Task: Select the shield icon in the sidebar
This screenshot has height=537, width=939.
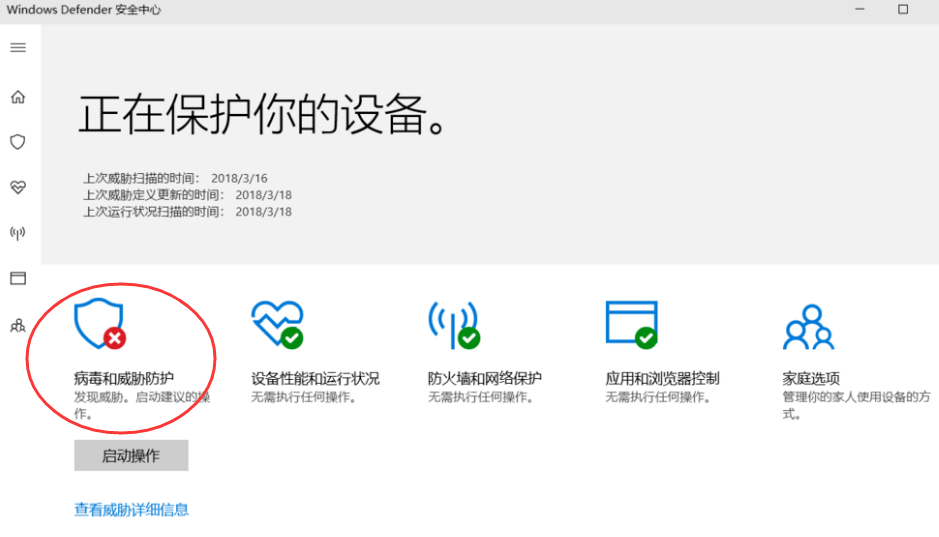Action: pyautogui.click(x=18, y=142)
